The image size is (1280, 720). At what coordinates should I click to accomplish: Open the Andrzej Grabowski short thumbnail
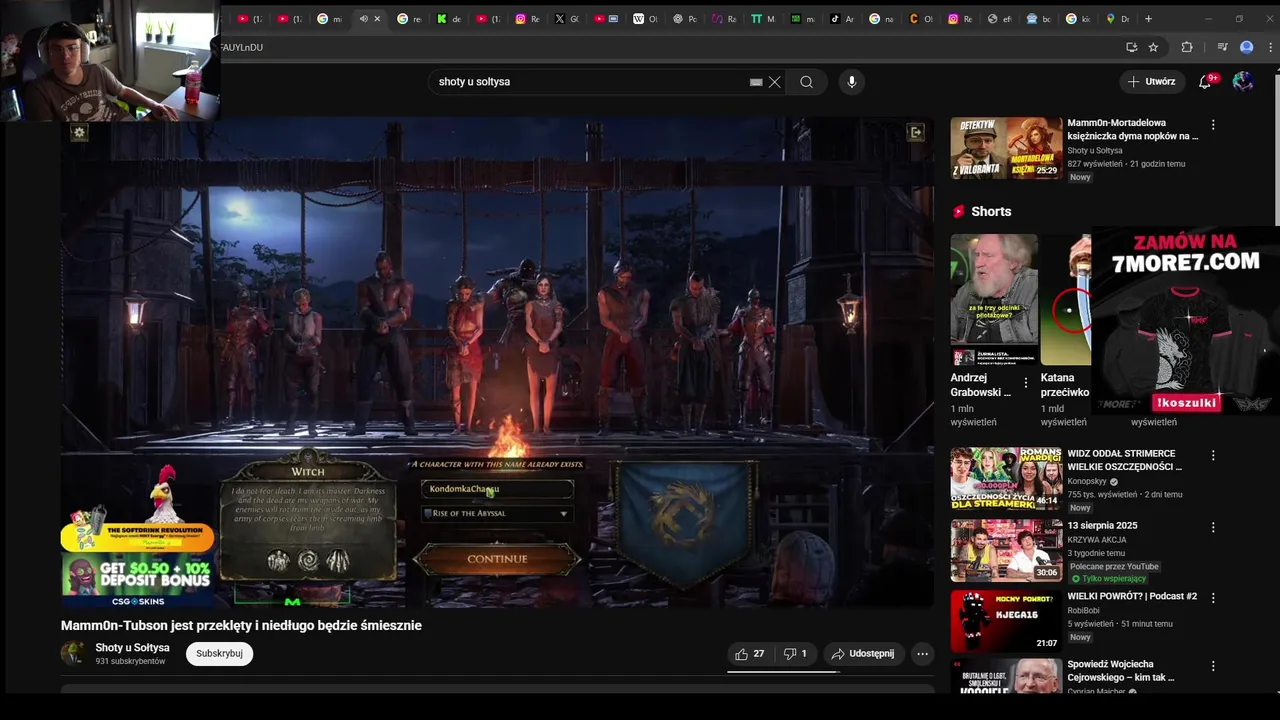[994, 300]
